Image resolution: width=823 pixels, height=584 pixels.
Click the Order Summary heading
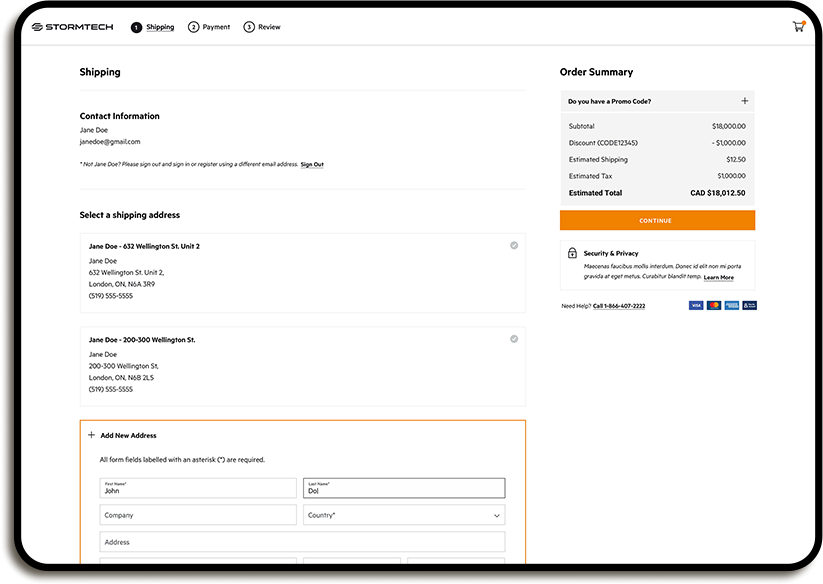pos(596,72)
